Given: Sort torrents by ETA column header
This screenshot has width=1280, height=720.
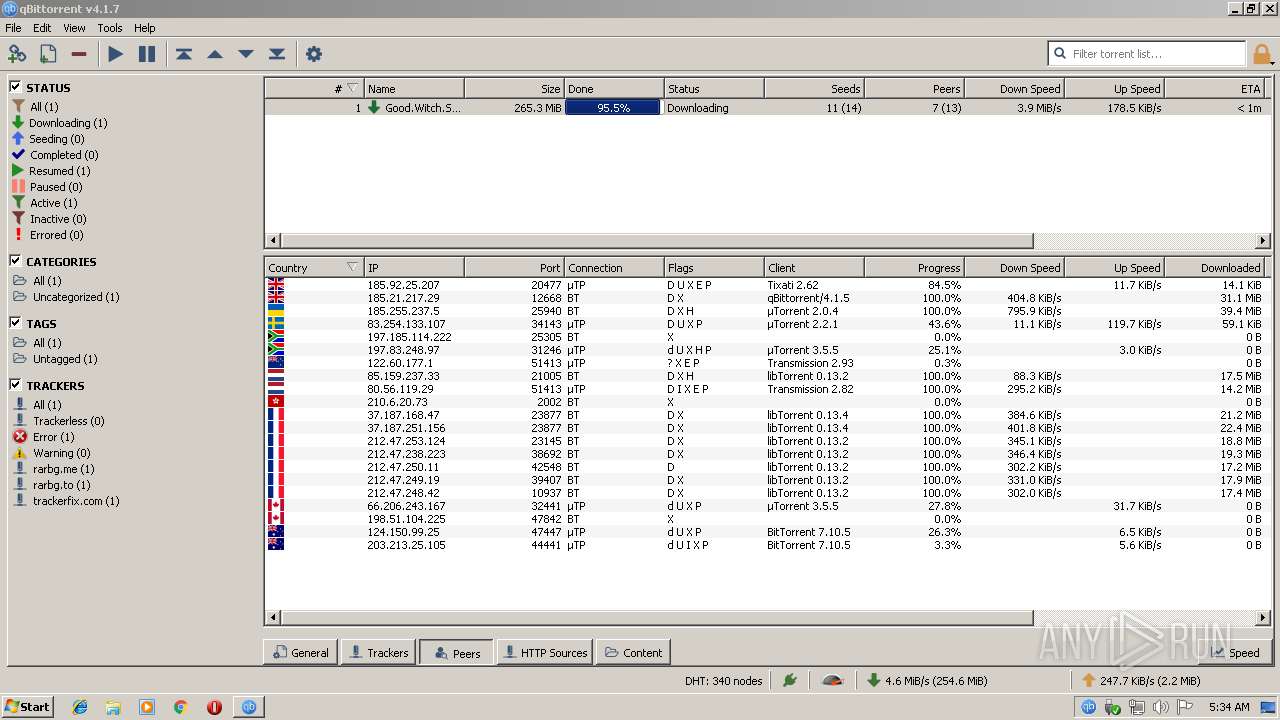Looking at the screenshot, I should (1215, 88).
